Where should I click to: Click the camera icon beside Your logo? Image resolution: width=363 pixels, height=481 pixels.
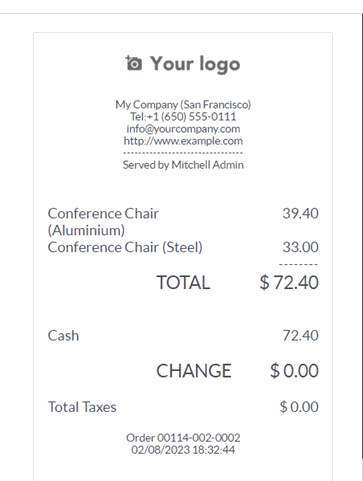[134, 63]
